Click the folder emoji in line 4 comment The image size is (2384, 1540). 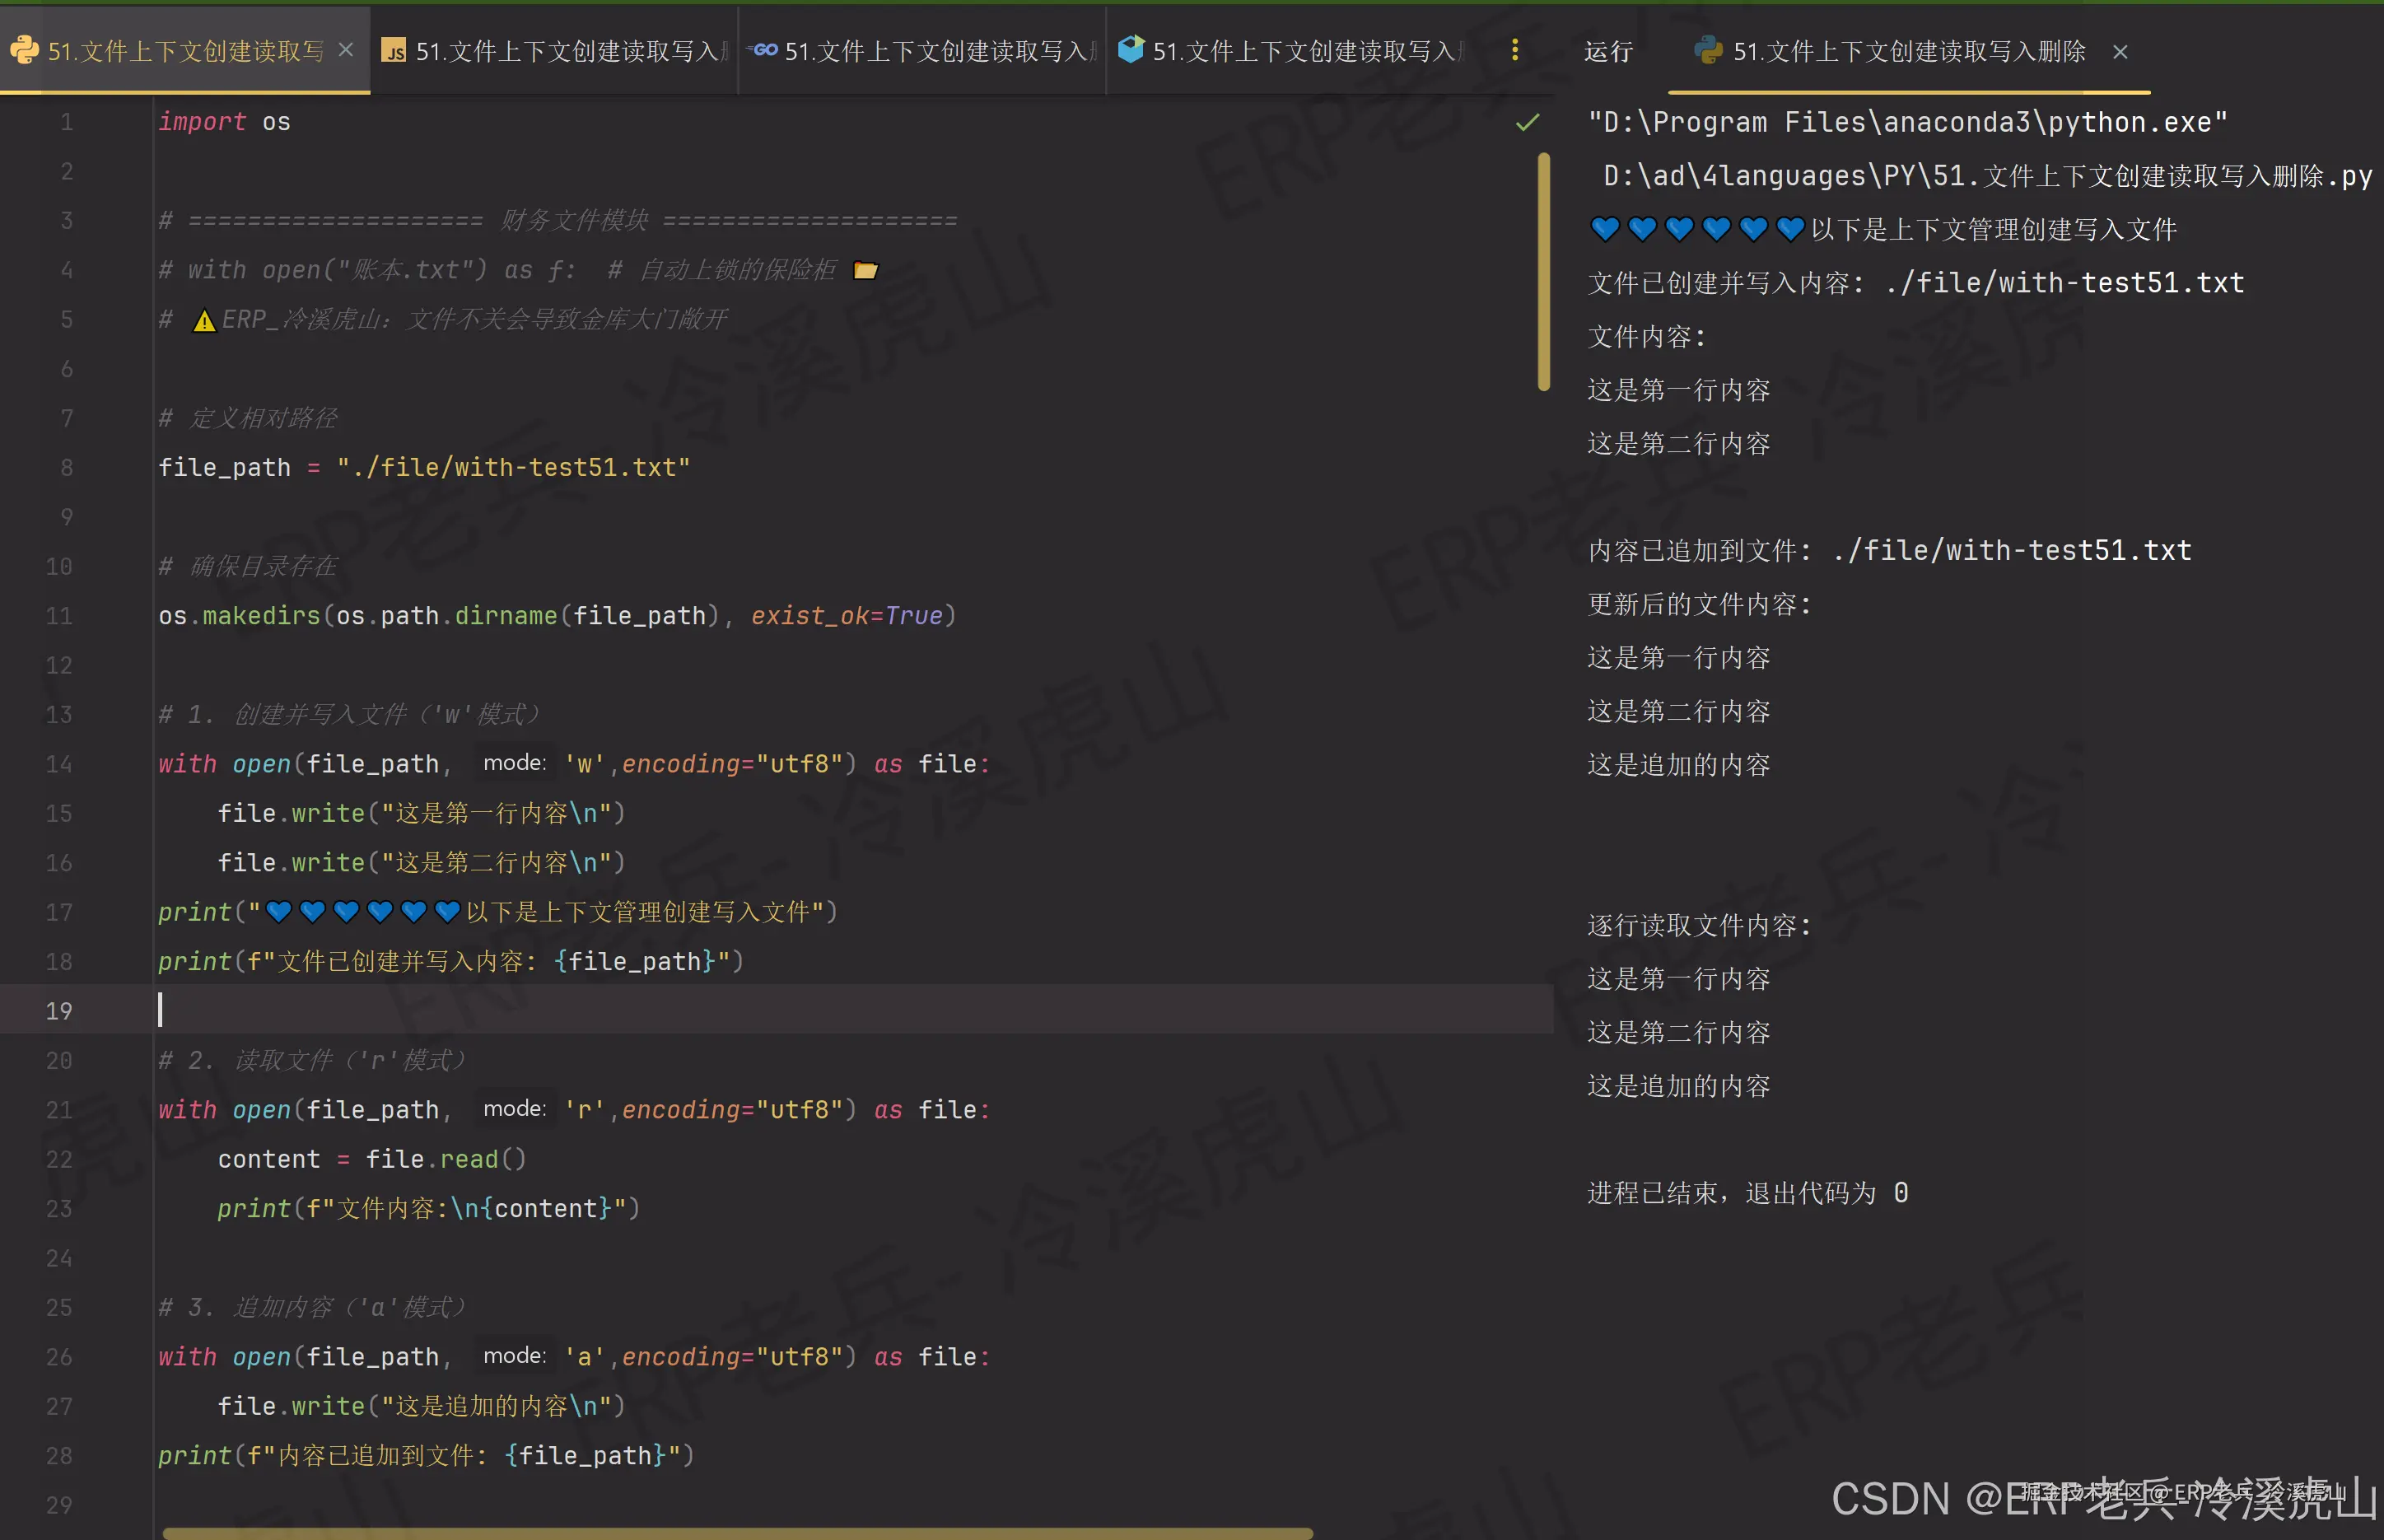click(865, 270)
